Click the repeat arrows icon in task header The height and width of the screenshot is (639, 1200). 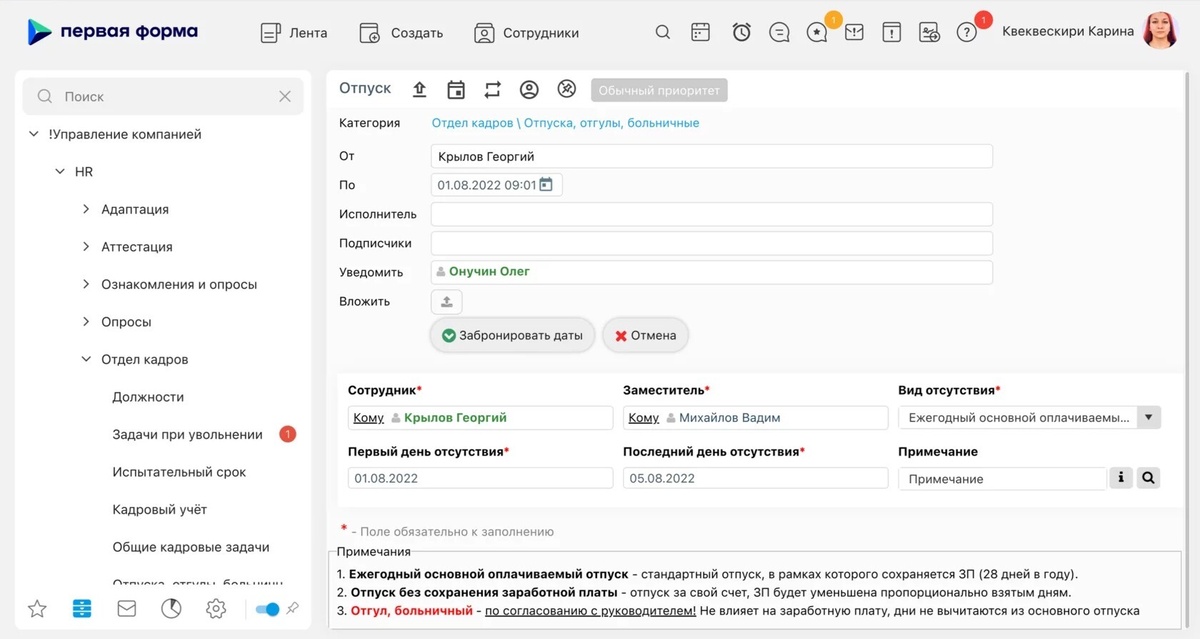point(492,89)
